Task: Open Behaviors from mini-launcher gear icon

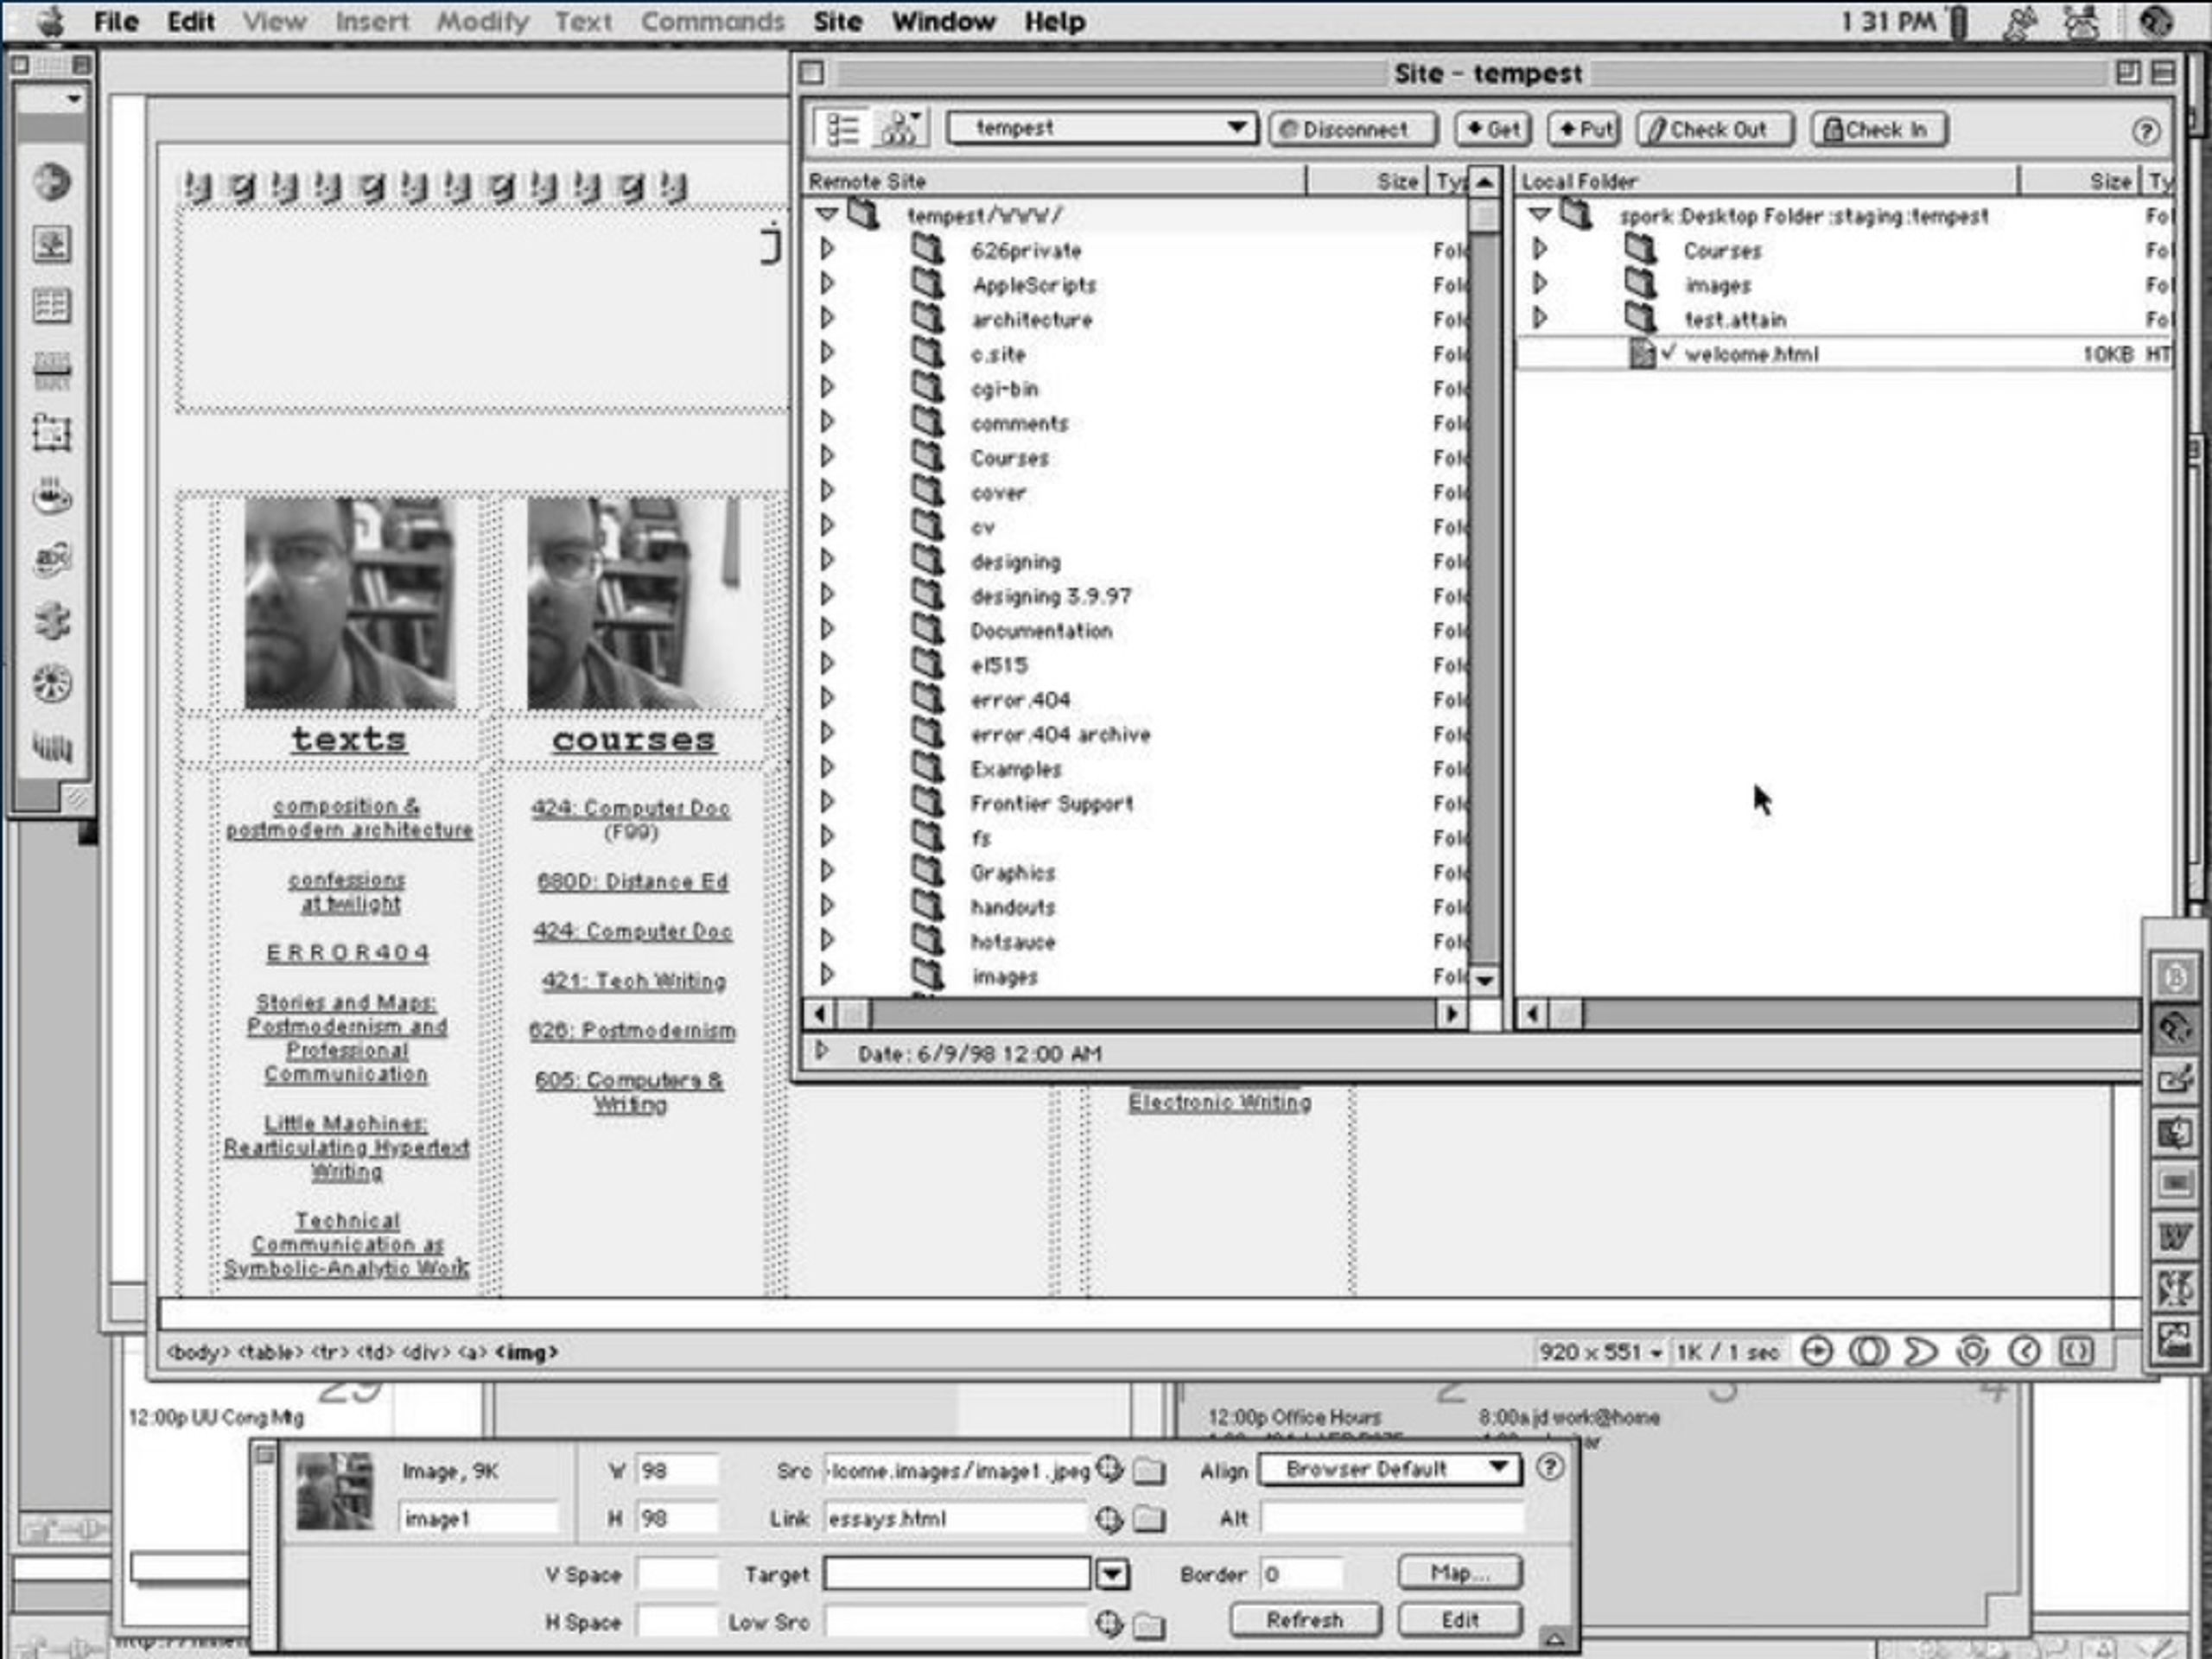Action: pos(1972,1352)
